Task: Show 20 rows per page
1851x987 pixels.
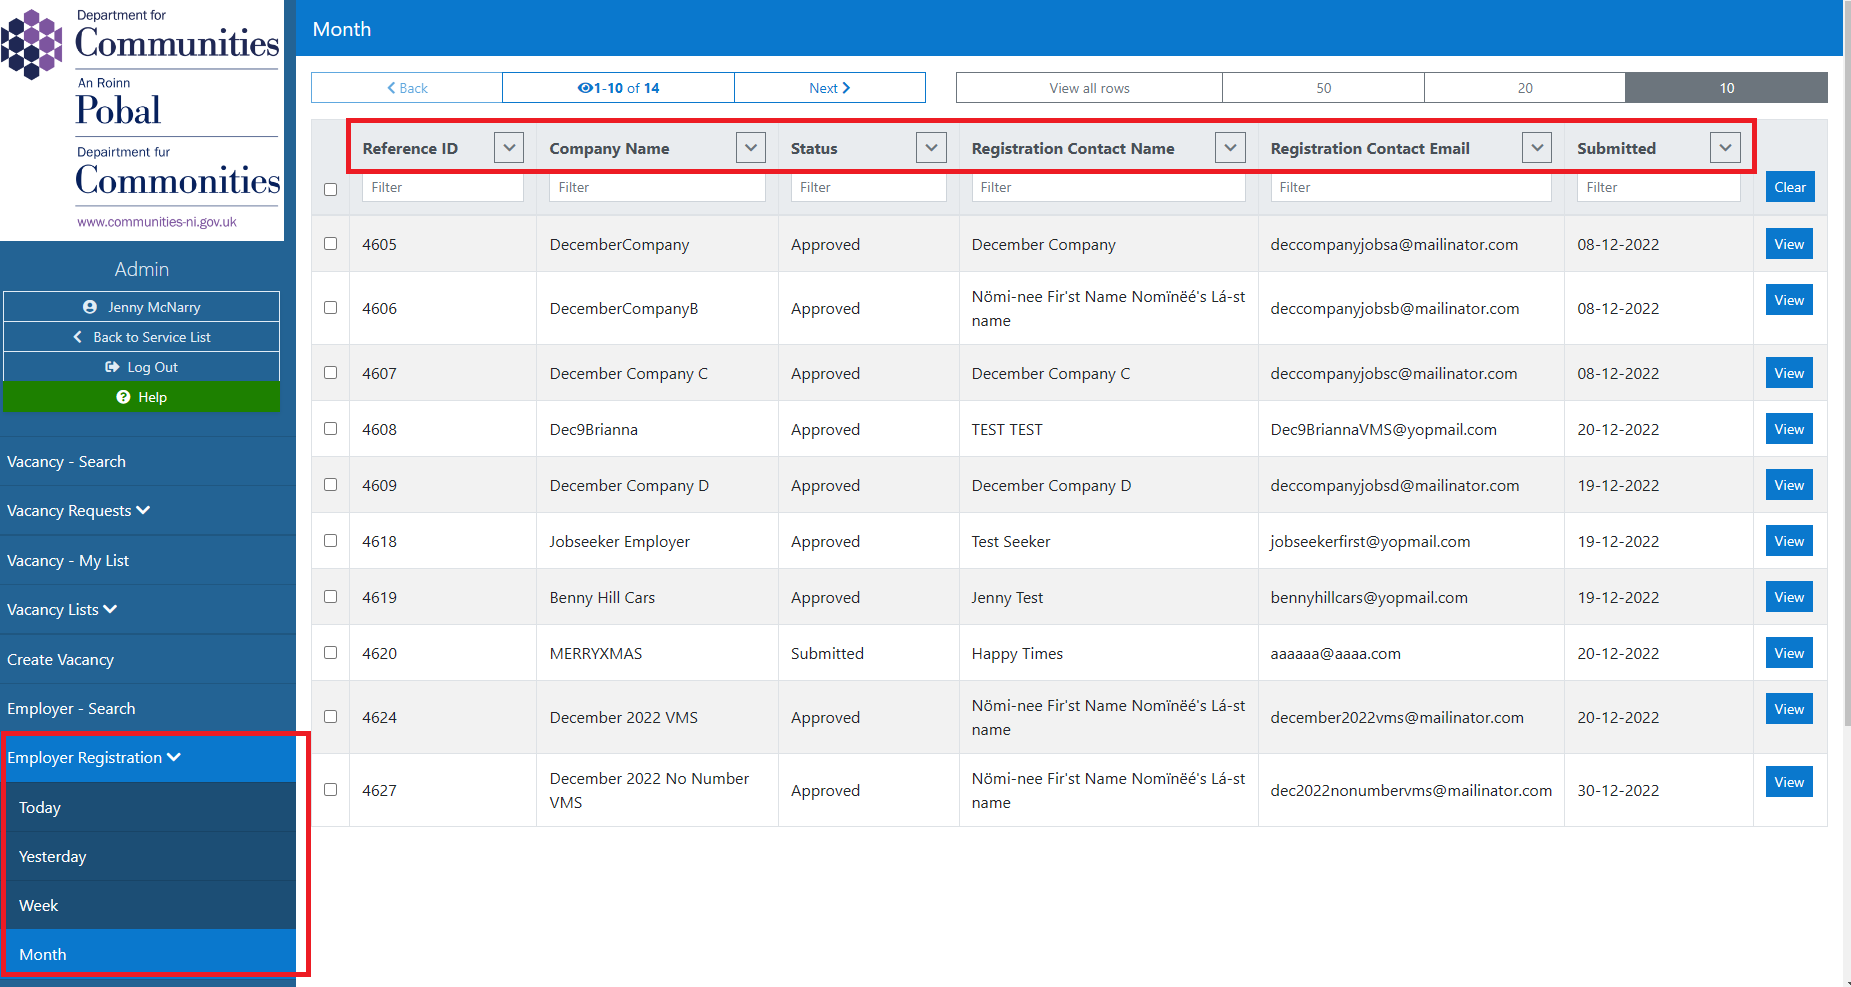Action: point(1525,88)
